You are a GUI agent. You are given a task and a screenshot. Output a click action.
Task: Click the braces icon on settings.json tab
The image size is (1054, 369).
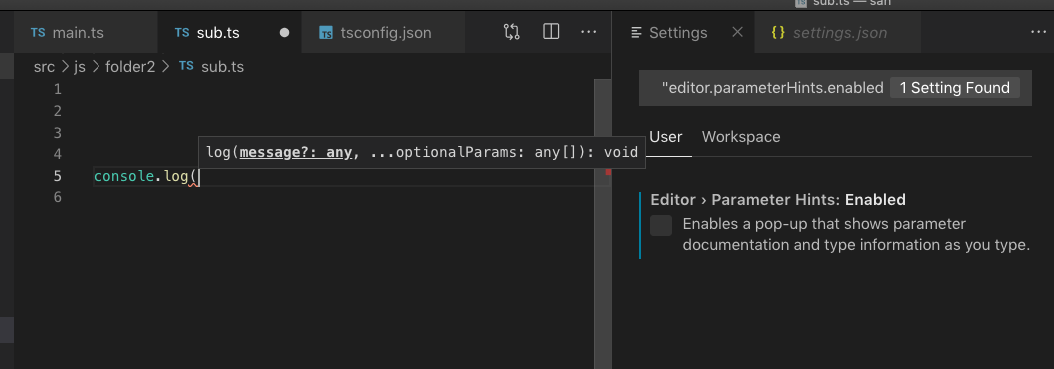coord(778,32)
